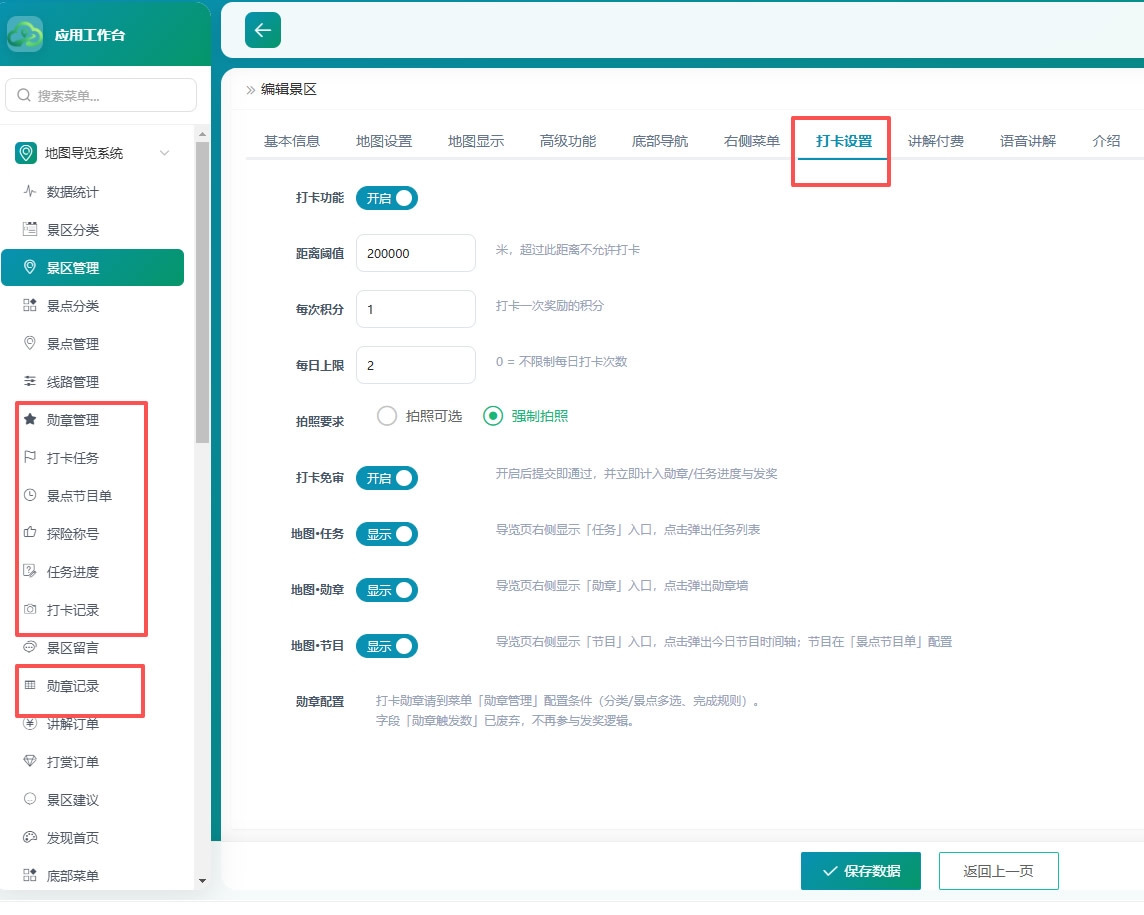
Task: Click the 数据统计 pulse icon
Action: [x=30, y=191]
